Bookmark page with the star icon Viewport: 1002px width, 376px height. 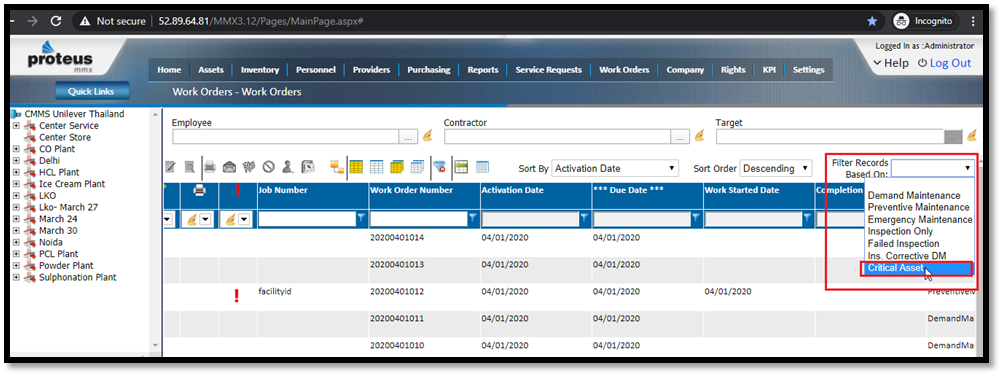point(872,21)
